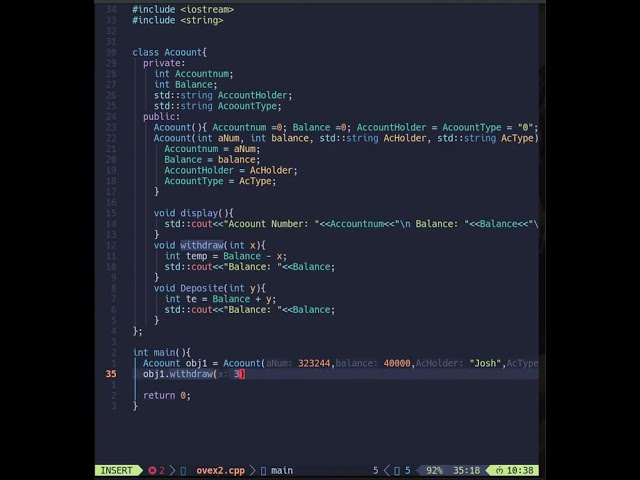The width and height of the screenshot is (640, 480).
Task: Click the class Acoount declaration line
Action: pyautogui.click(x=169, y=52)
